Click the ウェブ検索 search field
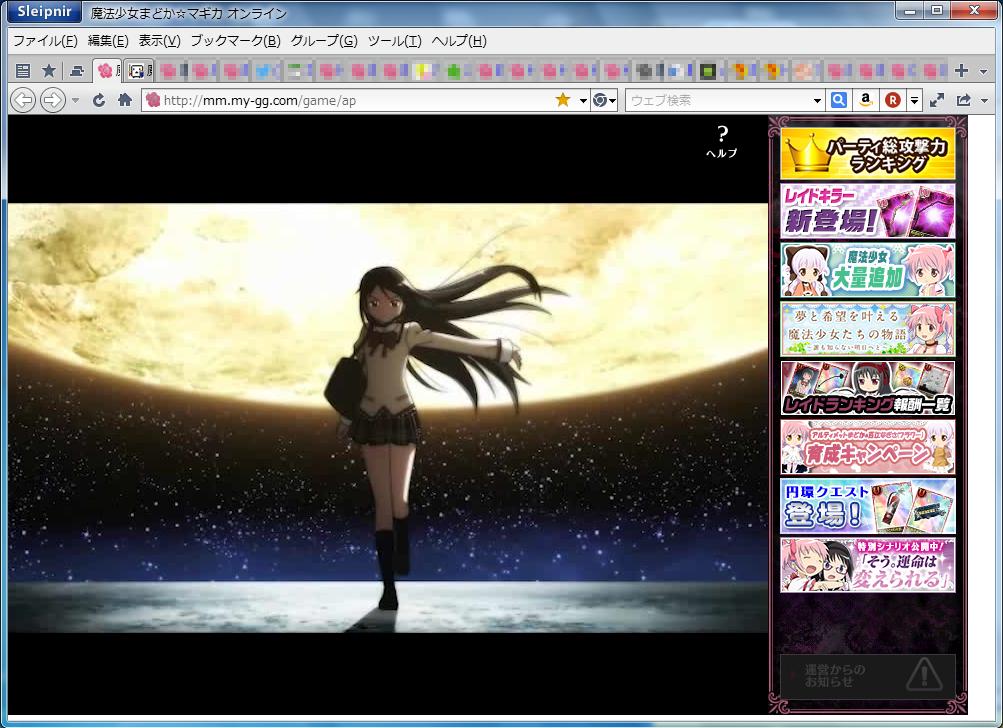This screenshot has width=1003, height=728. click(720, 100)
